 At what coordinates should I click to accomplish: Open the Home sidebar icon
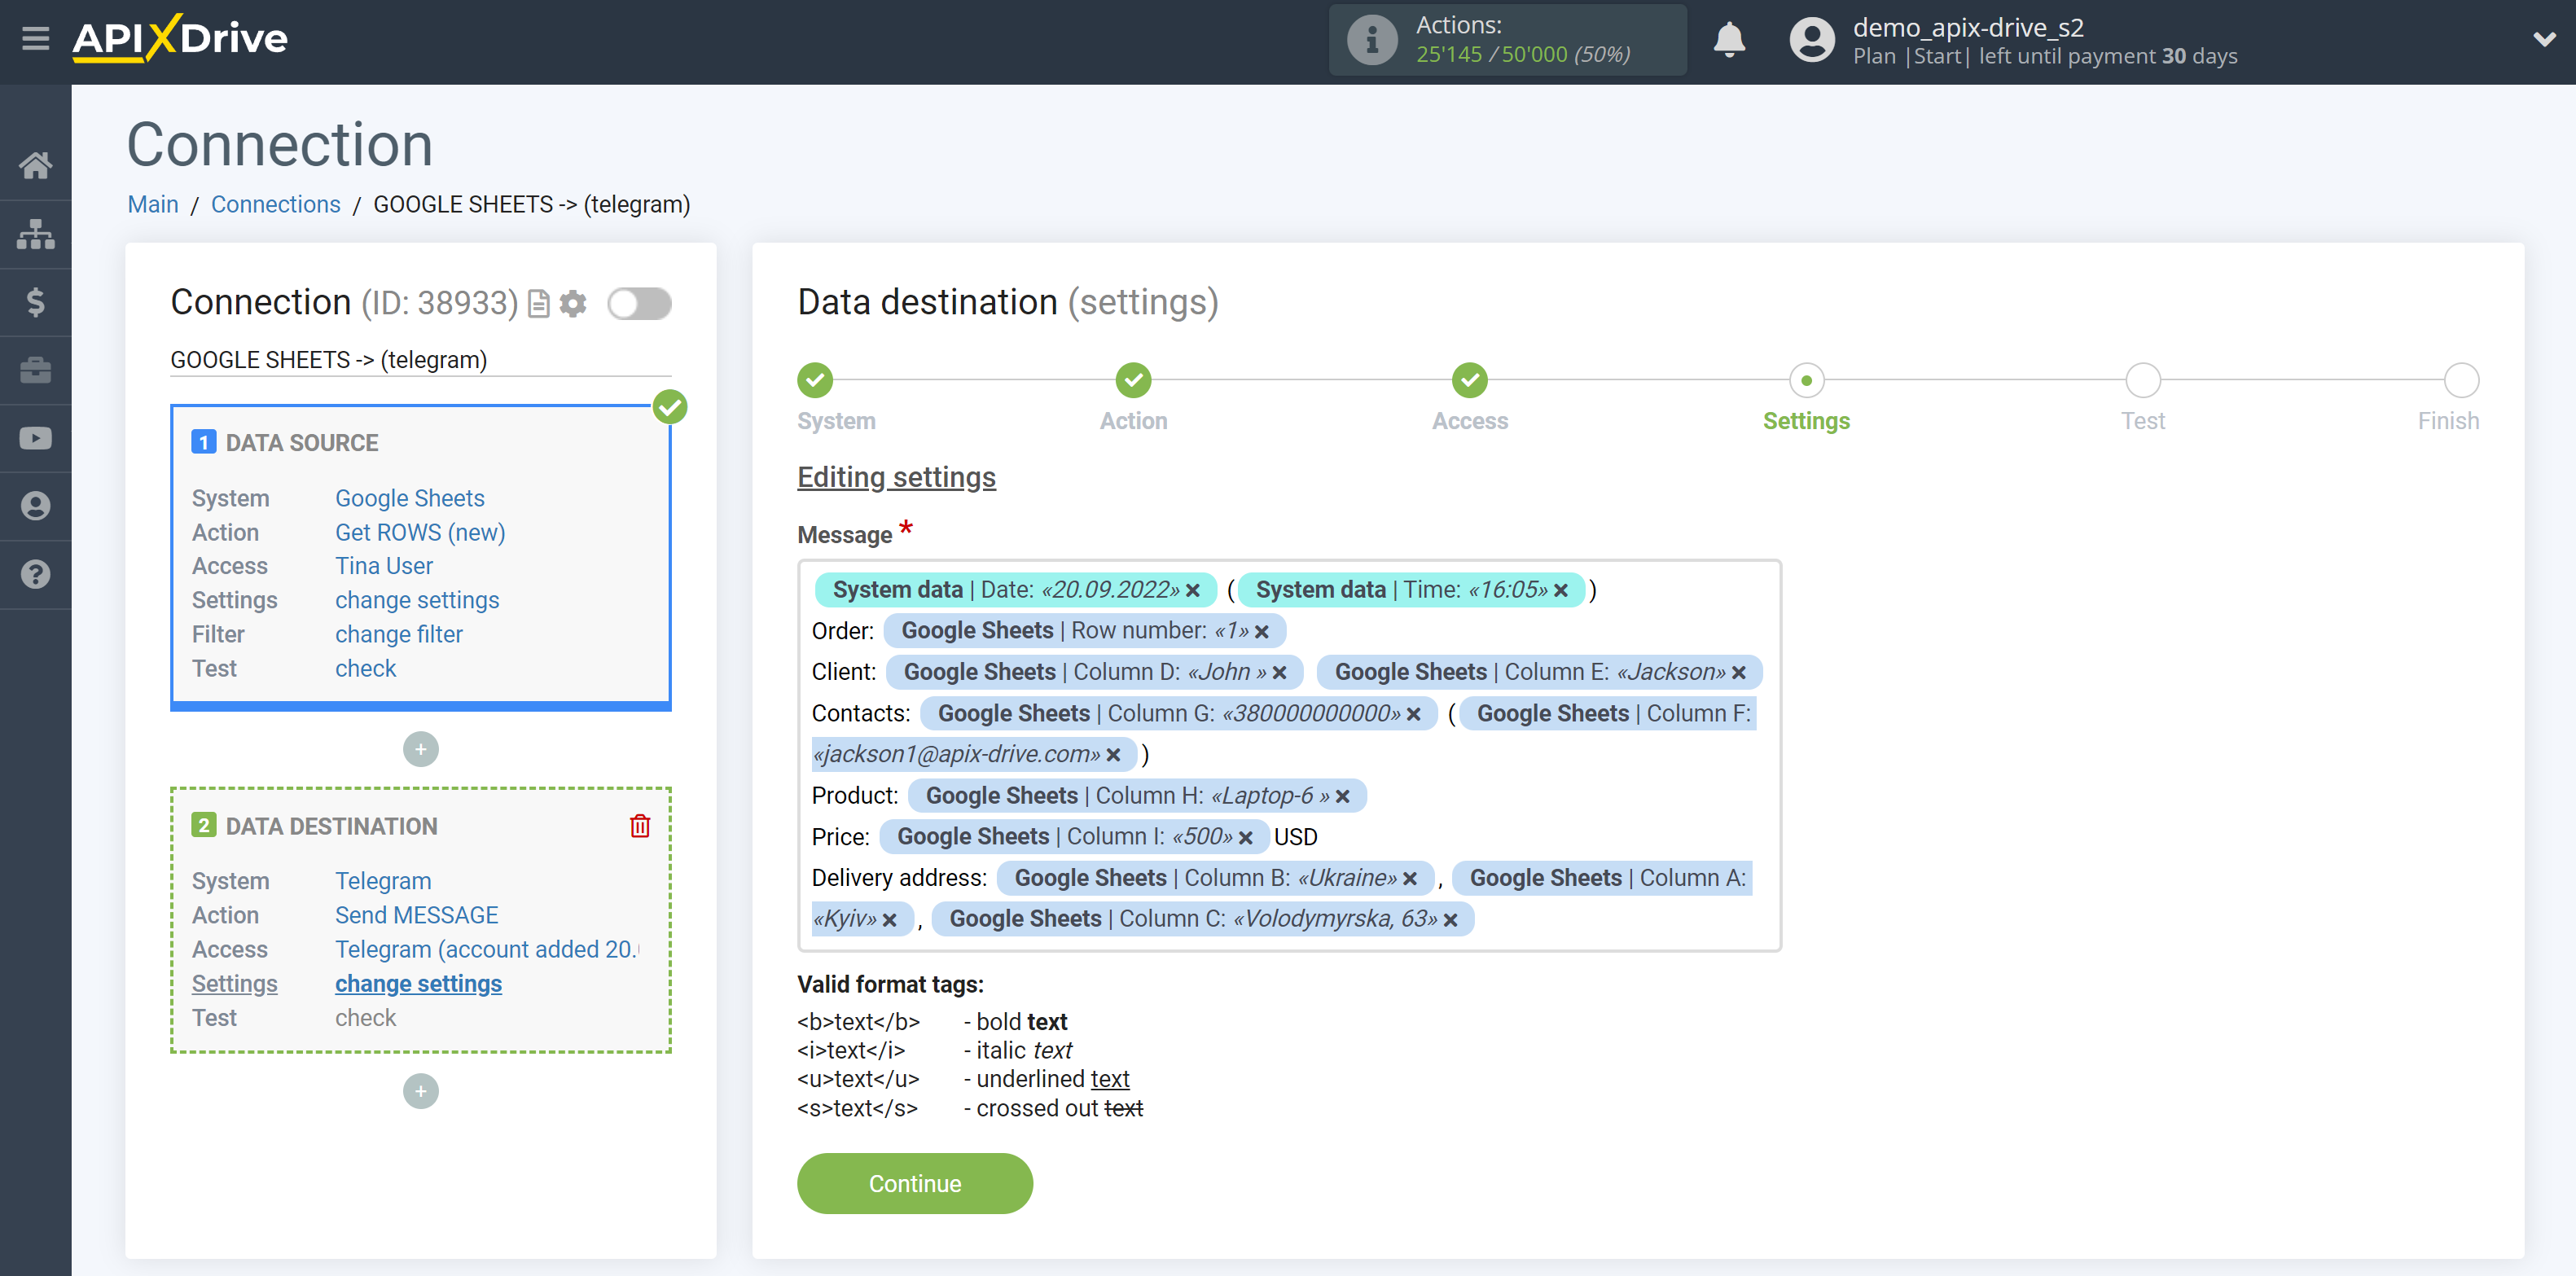(35, 165)
